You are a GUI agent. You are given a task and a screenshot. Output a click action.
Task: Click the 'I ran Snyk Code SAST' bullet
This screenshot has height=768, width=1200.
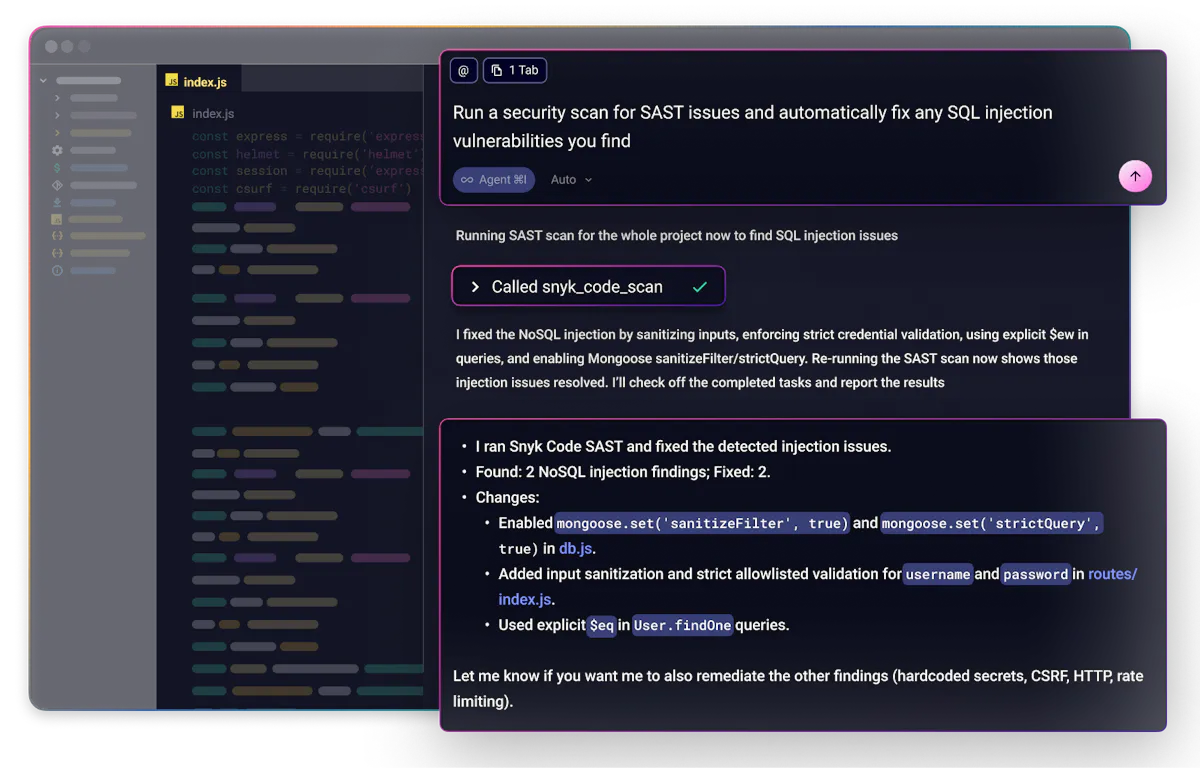683,446
